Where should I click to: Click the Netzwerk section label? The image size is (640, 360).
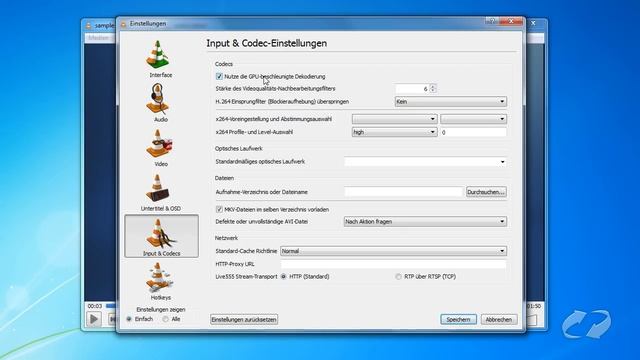point(226,238)
